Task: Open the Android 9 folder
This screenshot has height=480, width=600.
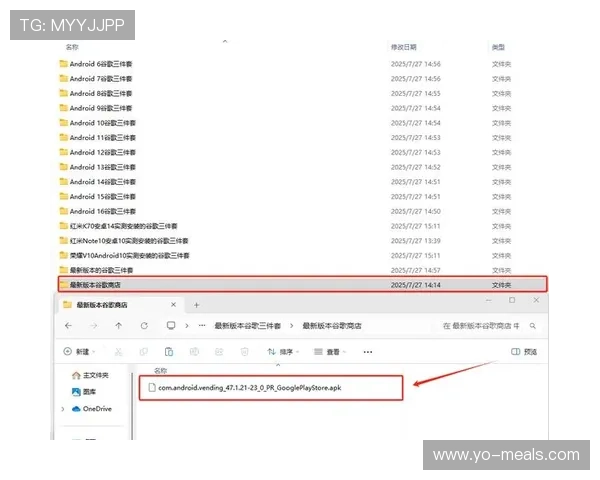Action: point(96,108)
